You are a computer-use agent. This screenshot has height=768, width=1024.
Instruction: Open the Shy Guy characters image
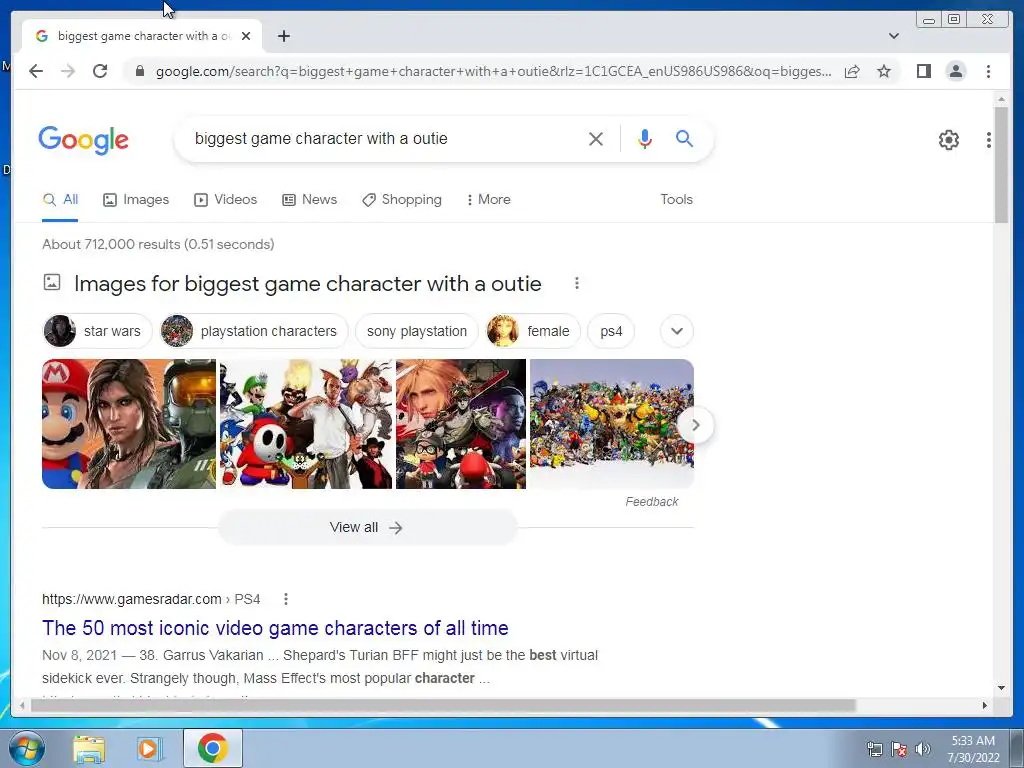(306, 424)
